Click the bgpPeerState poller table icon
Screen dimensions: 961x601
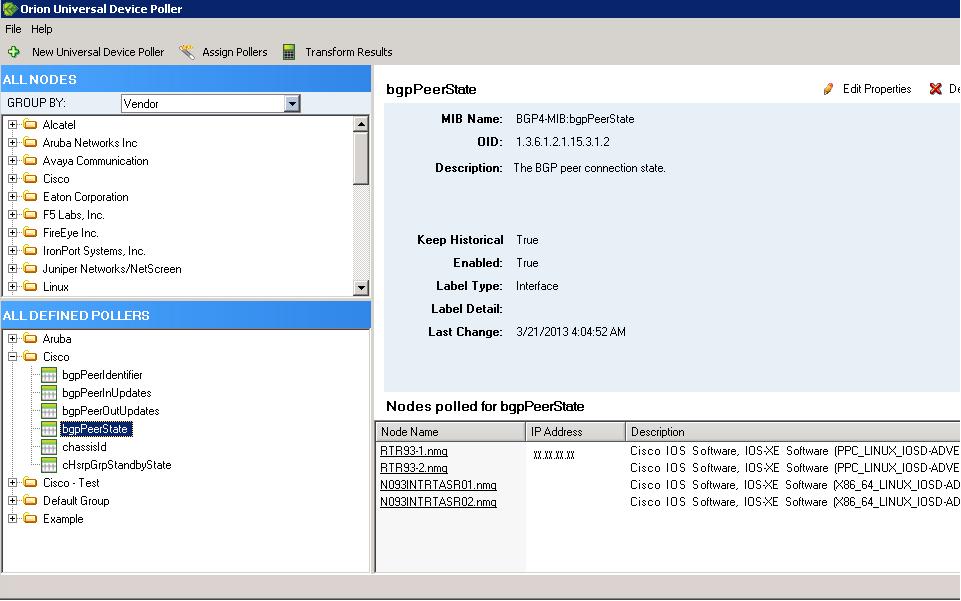pyautogui.click(x=49, y=429)
